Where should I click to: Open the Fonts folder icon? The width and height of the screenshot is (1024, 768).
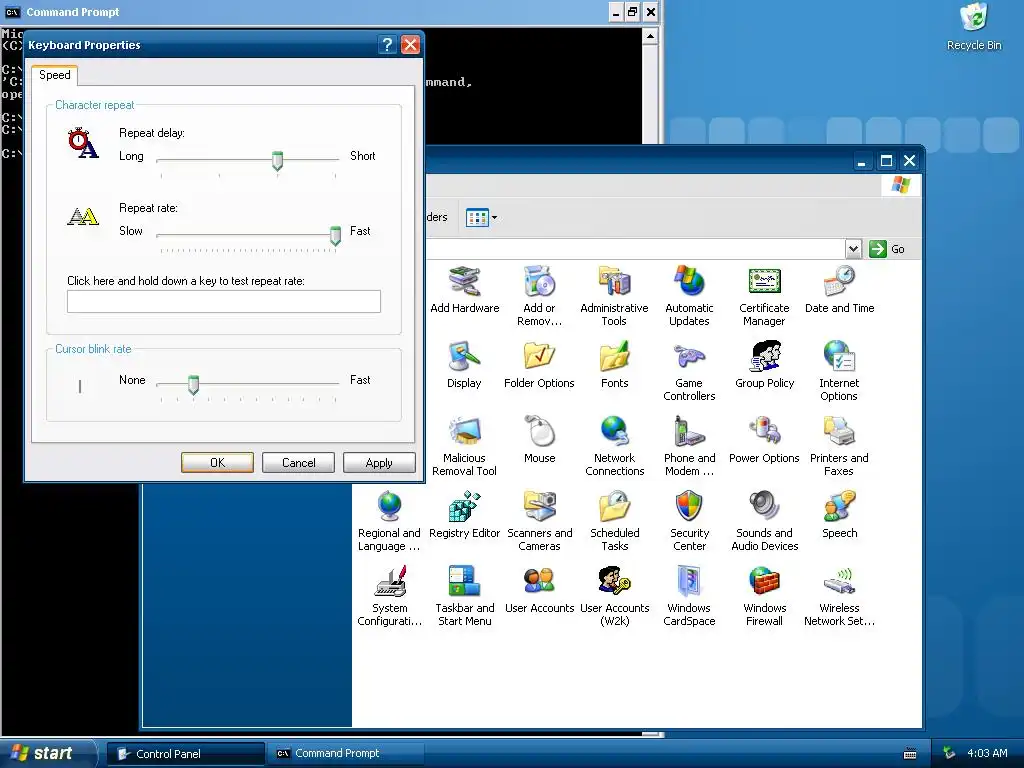coord(615,357)
